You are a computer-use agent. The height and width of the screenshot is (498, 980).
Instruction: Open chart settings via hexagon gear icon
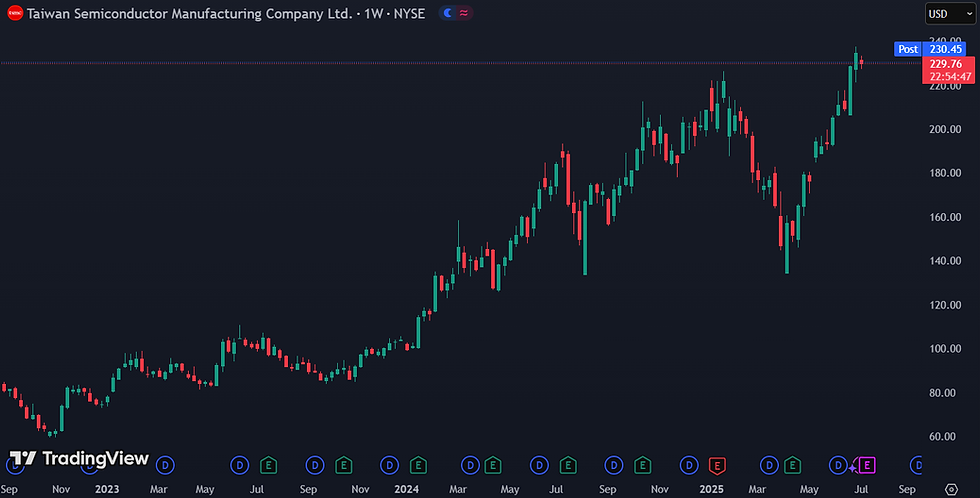[x=951, y=489]
